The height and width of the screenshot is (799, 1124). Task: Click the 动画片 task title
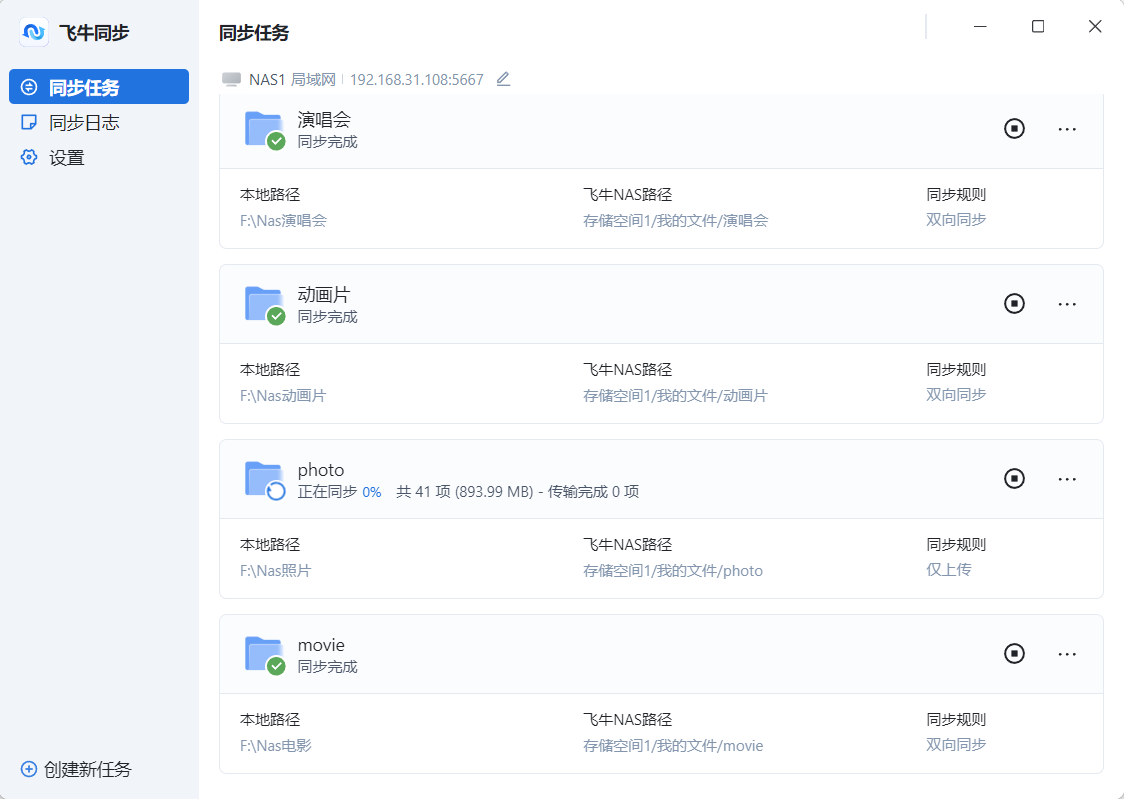(324, 295)
